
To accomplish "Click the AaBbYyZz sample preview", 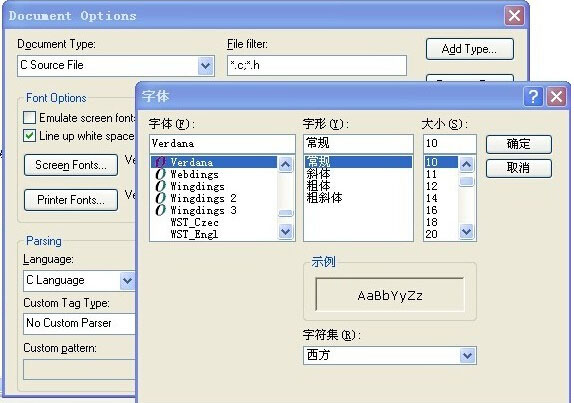I will (390, 295).
